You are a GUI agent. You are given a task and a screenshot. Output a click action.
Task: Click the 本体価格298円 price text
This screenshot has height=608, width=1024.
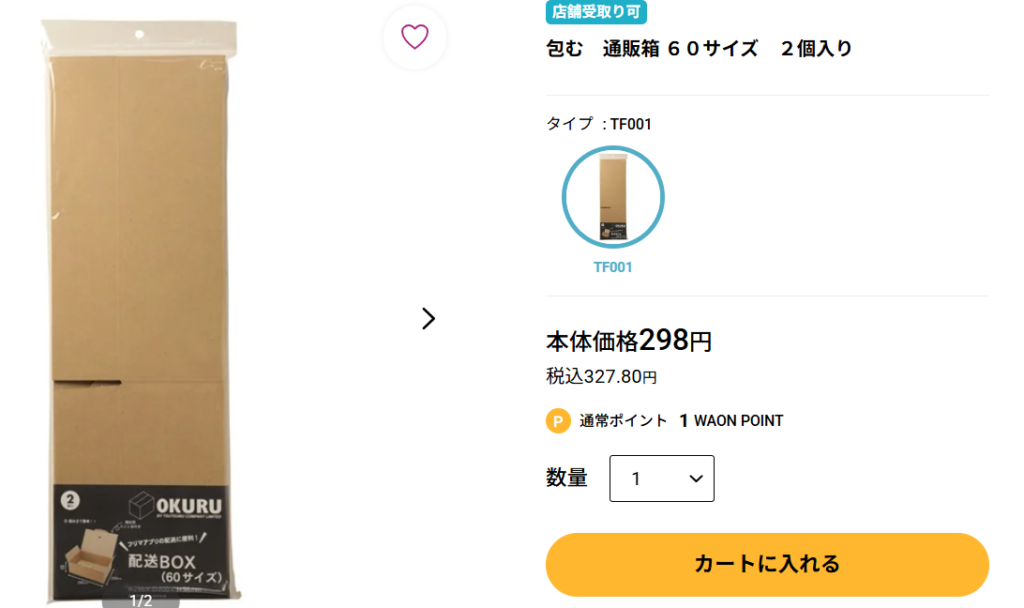[x=628, y=341]
